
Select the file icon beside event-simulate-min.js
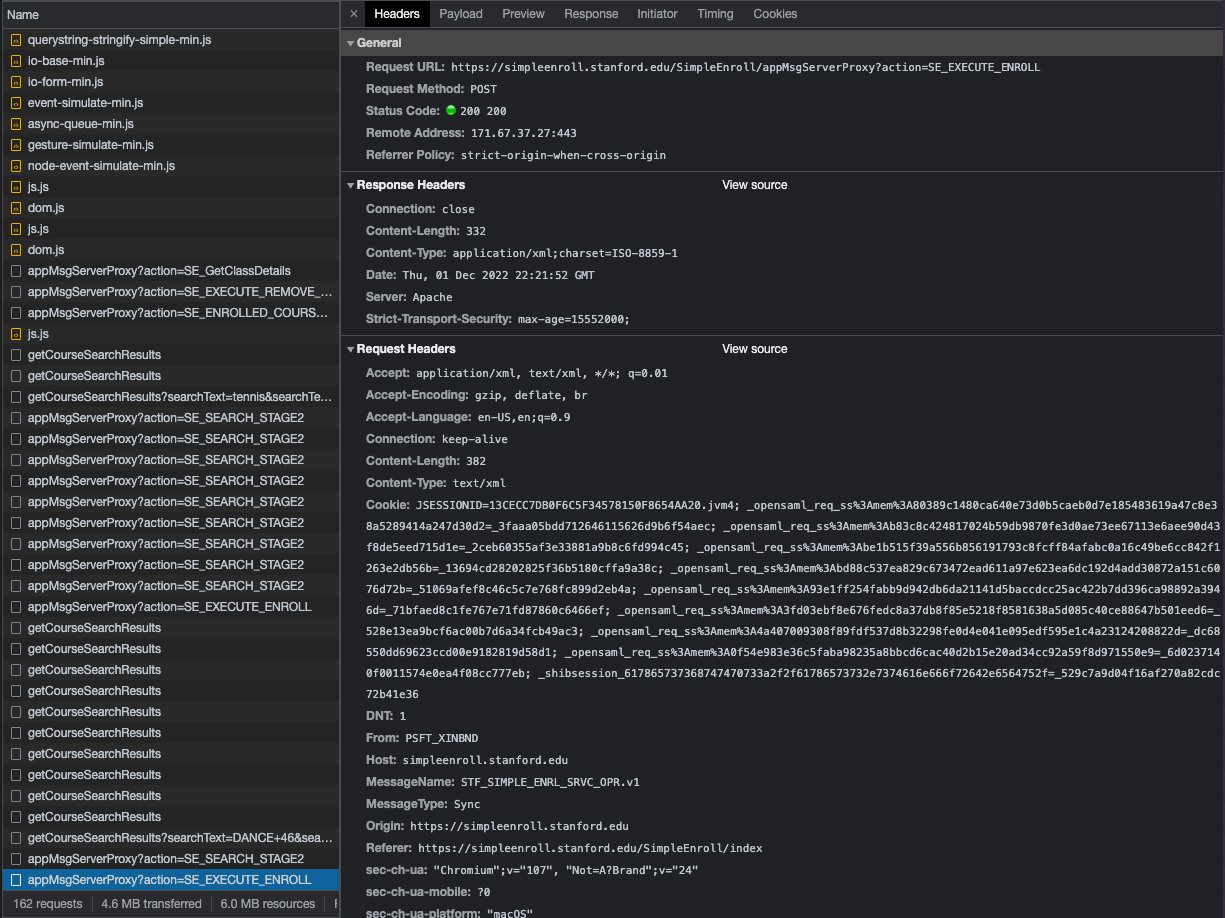tap(15, 103)
